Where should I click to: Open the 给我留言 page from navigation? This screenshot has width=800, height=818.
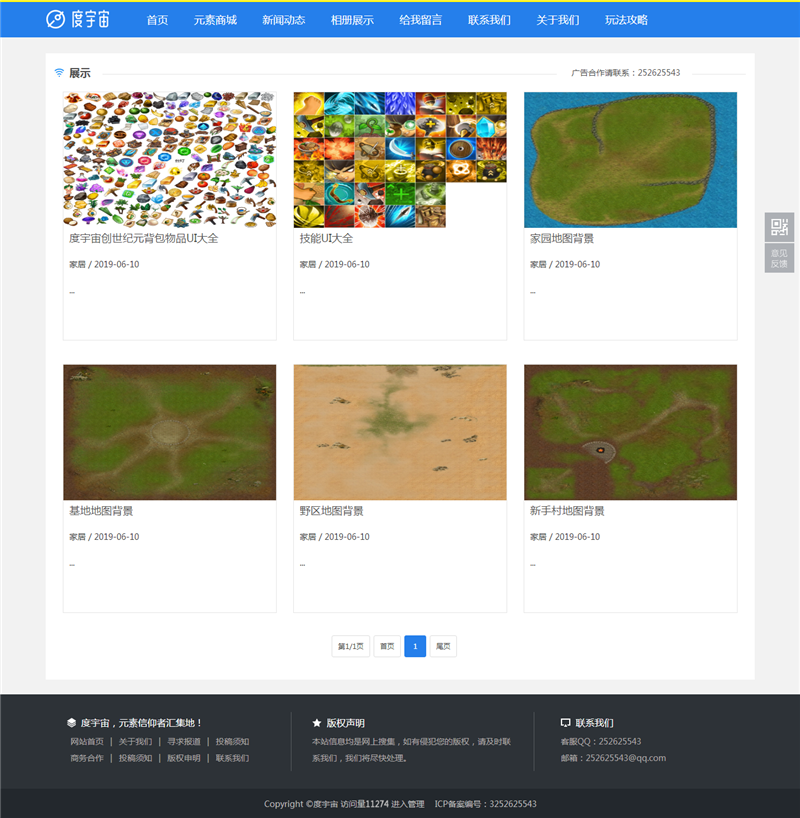click(x=420, y=20)
